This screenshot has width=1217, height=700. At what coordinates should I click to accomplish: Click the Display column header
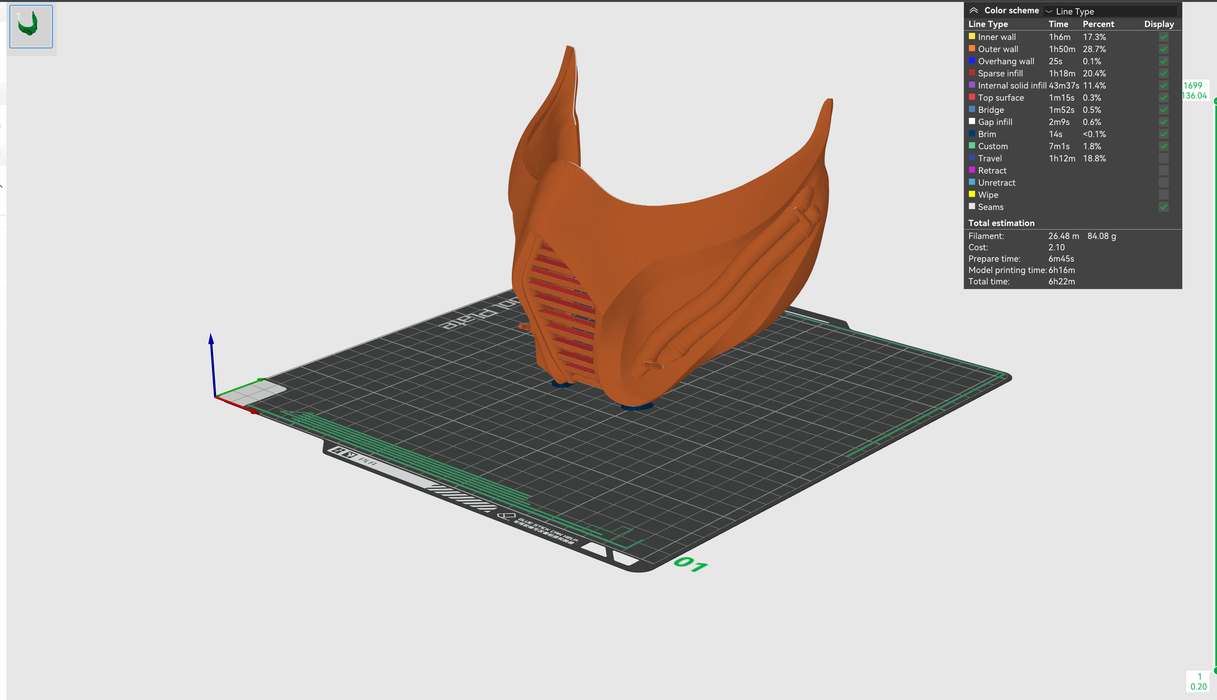pos(1159,24)
